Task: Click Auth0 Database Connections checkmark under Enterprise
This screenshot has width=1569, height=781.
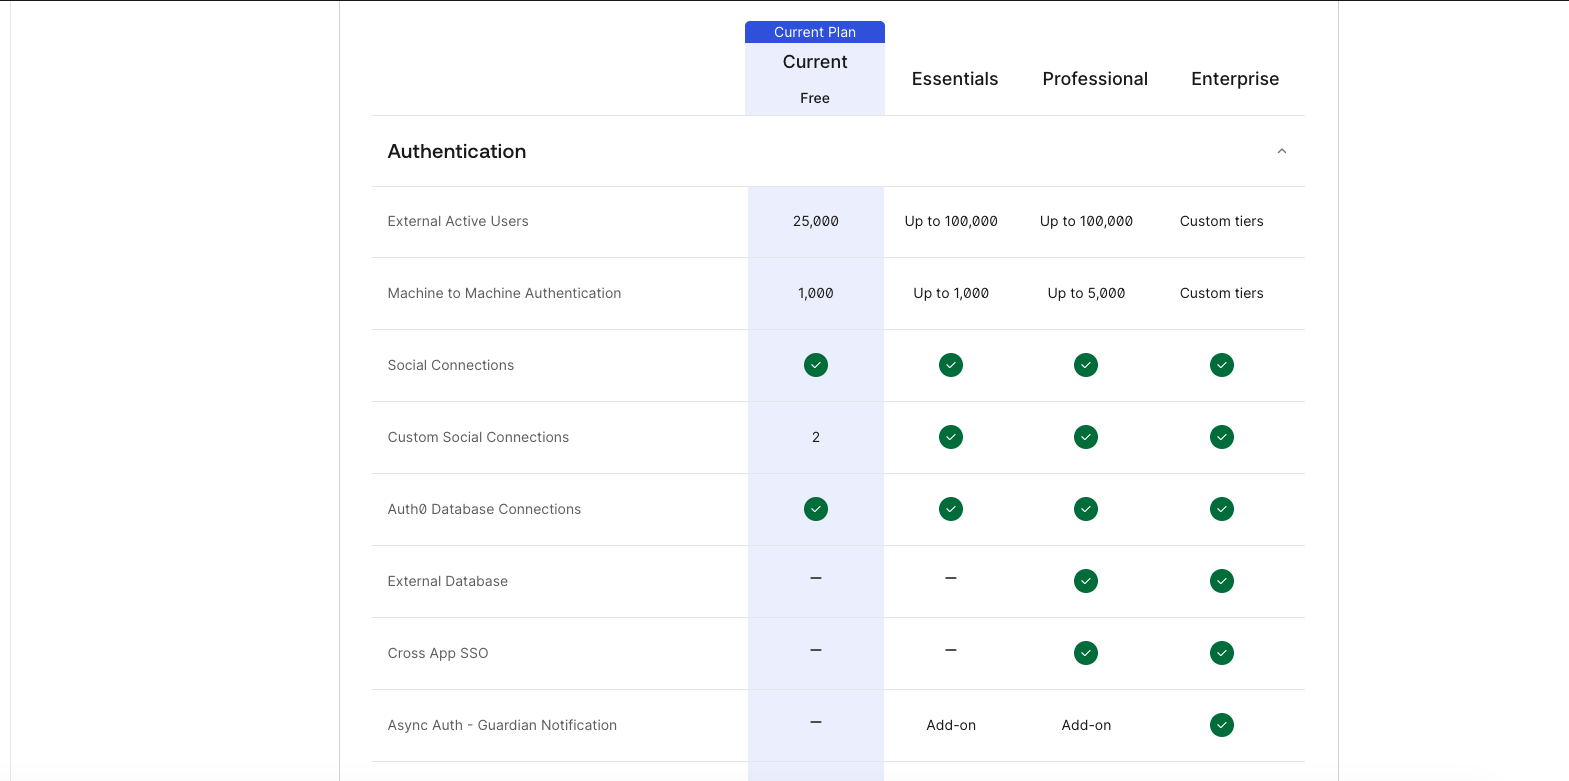Action: (x=1222, y=509)
